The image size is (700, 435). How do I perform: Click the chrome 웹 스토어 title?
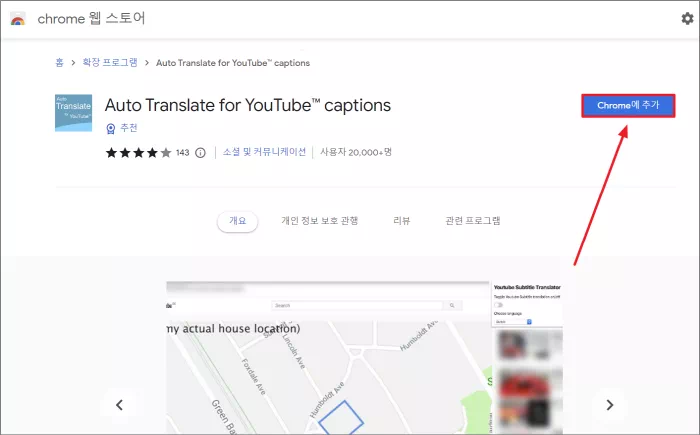point(91,18)
